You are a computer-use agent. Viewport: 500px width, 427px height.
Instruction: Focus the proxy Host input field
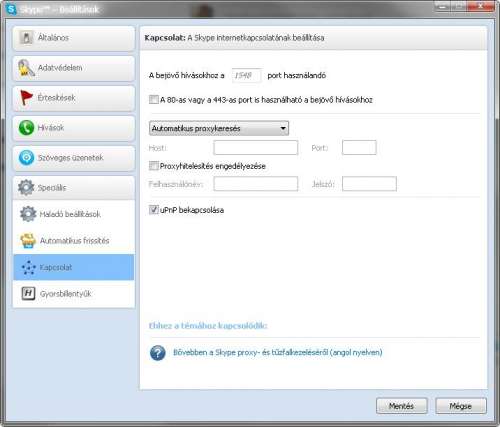(x=256, y=147)
